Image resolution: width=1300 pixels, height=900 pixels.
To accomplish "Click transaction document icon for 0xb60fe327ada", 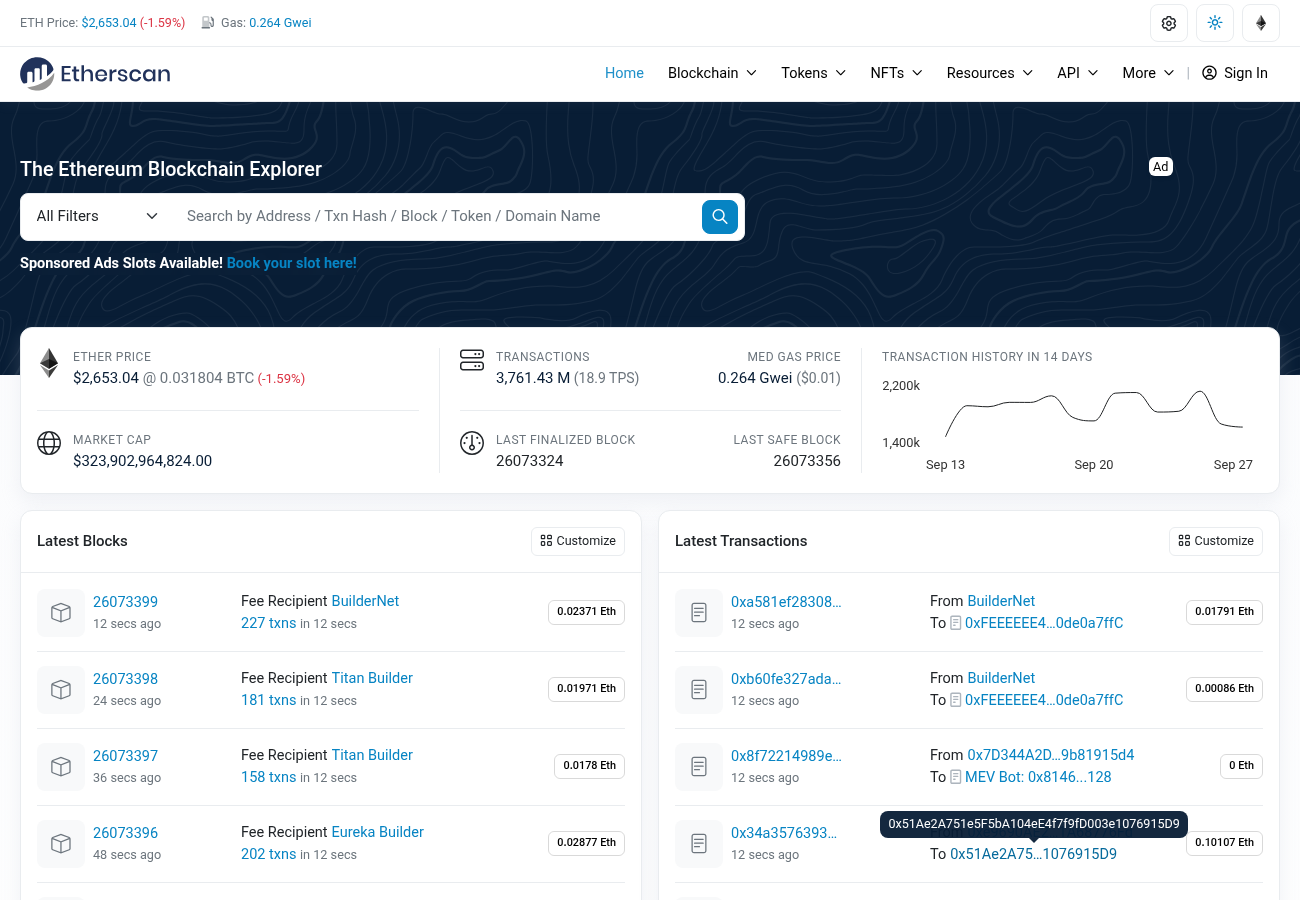I will pyautogui.click(x=699, y=690).
